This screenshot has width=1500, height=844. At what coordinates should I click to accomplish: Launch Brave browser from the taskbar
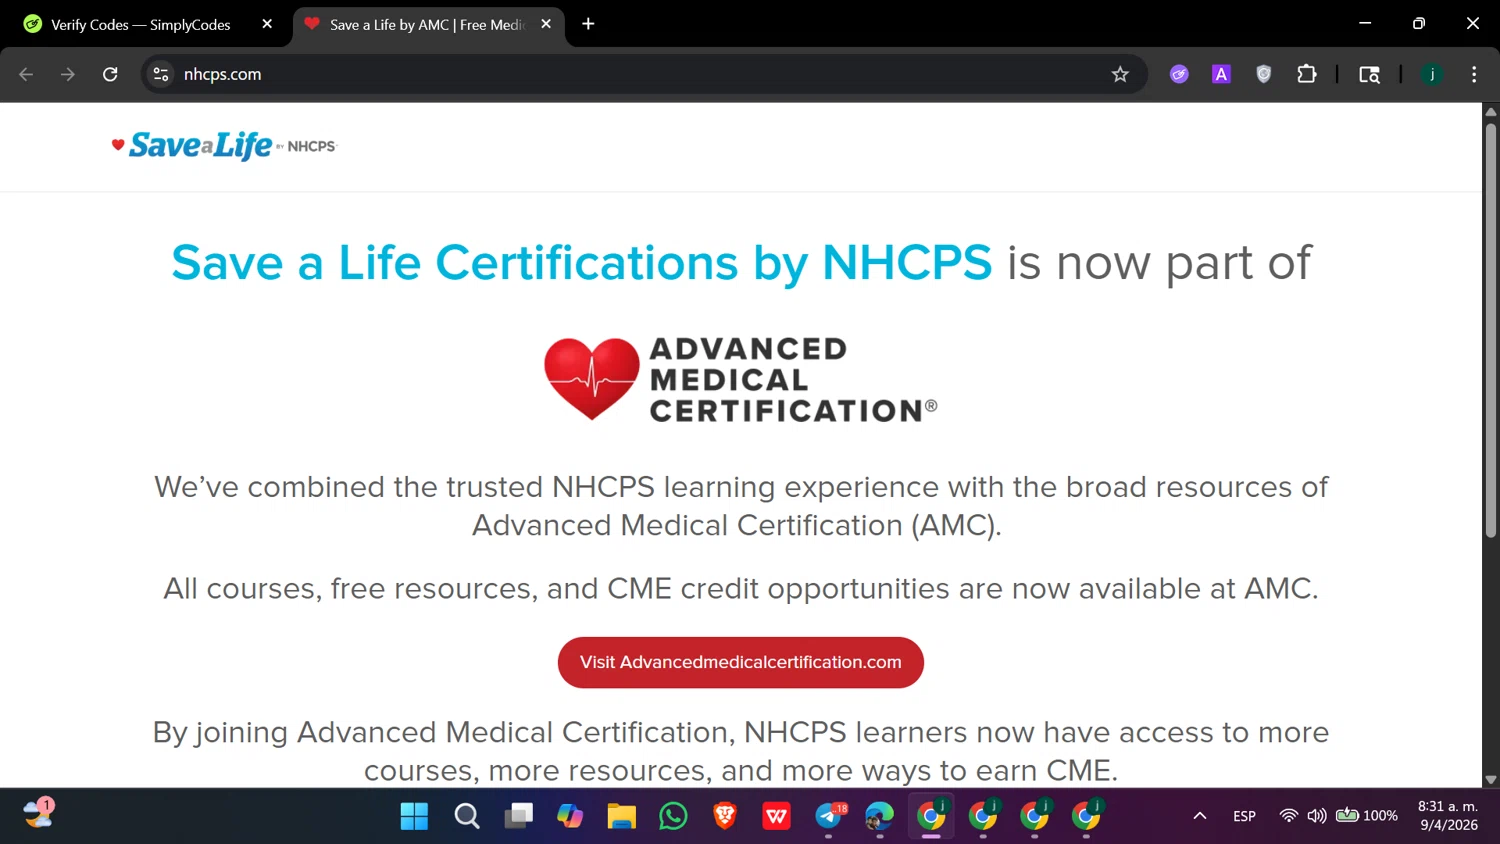[x=725, y=816]
